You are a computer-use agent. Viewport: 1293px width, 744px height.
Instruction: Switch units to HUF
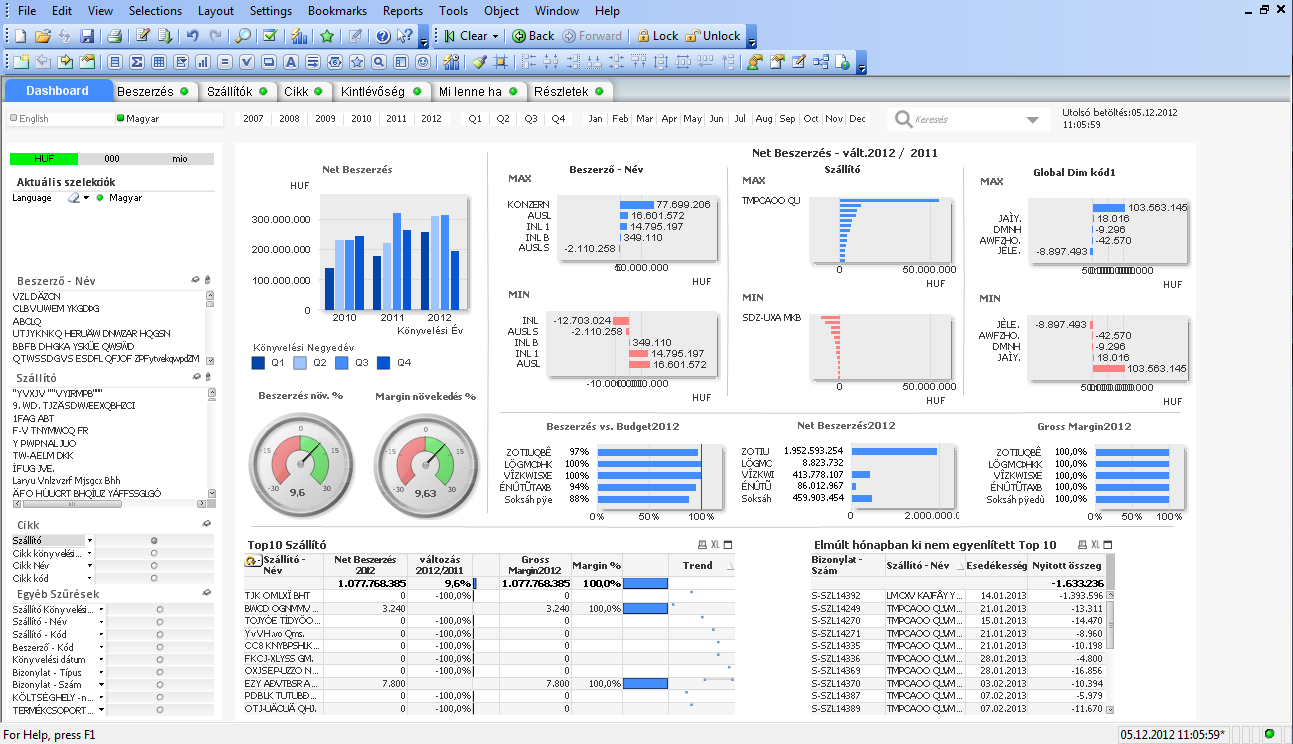[43, 158]
